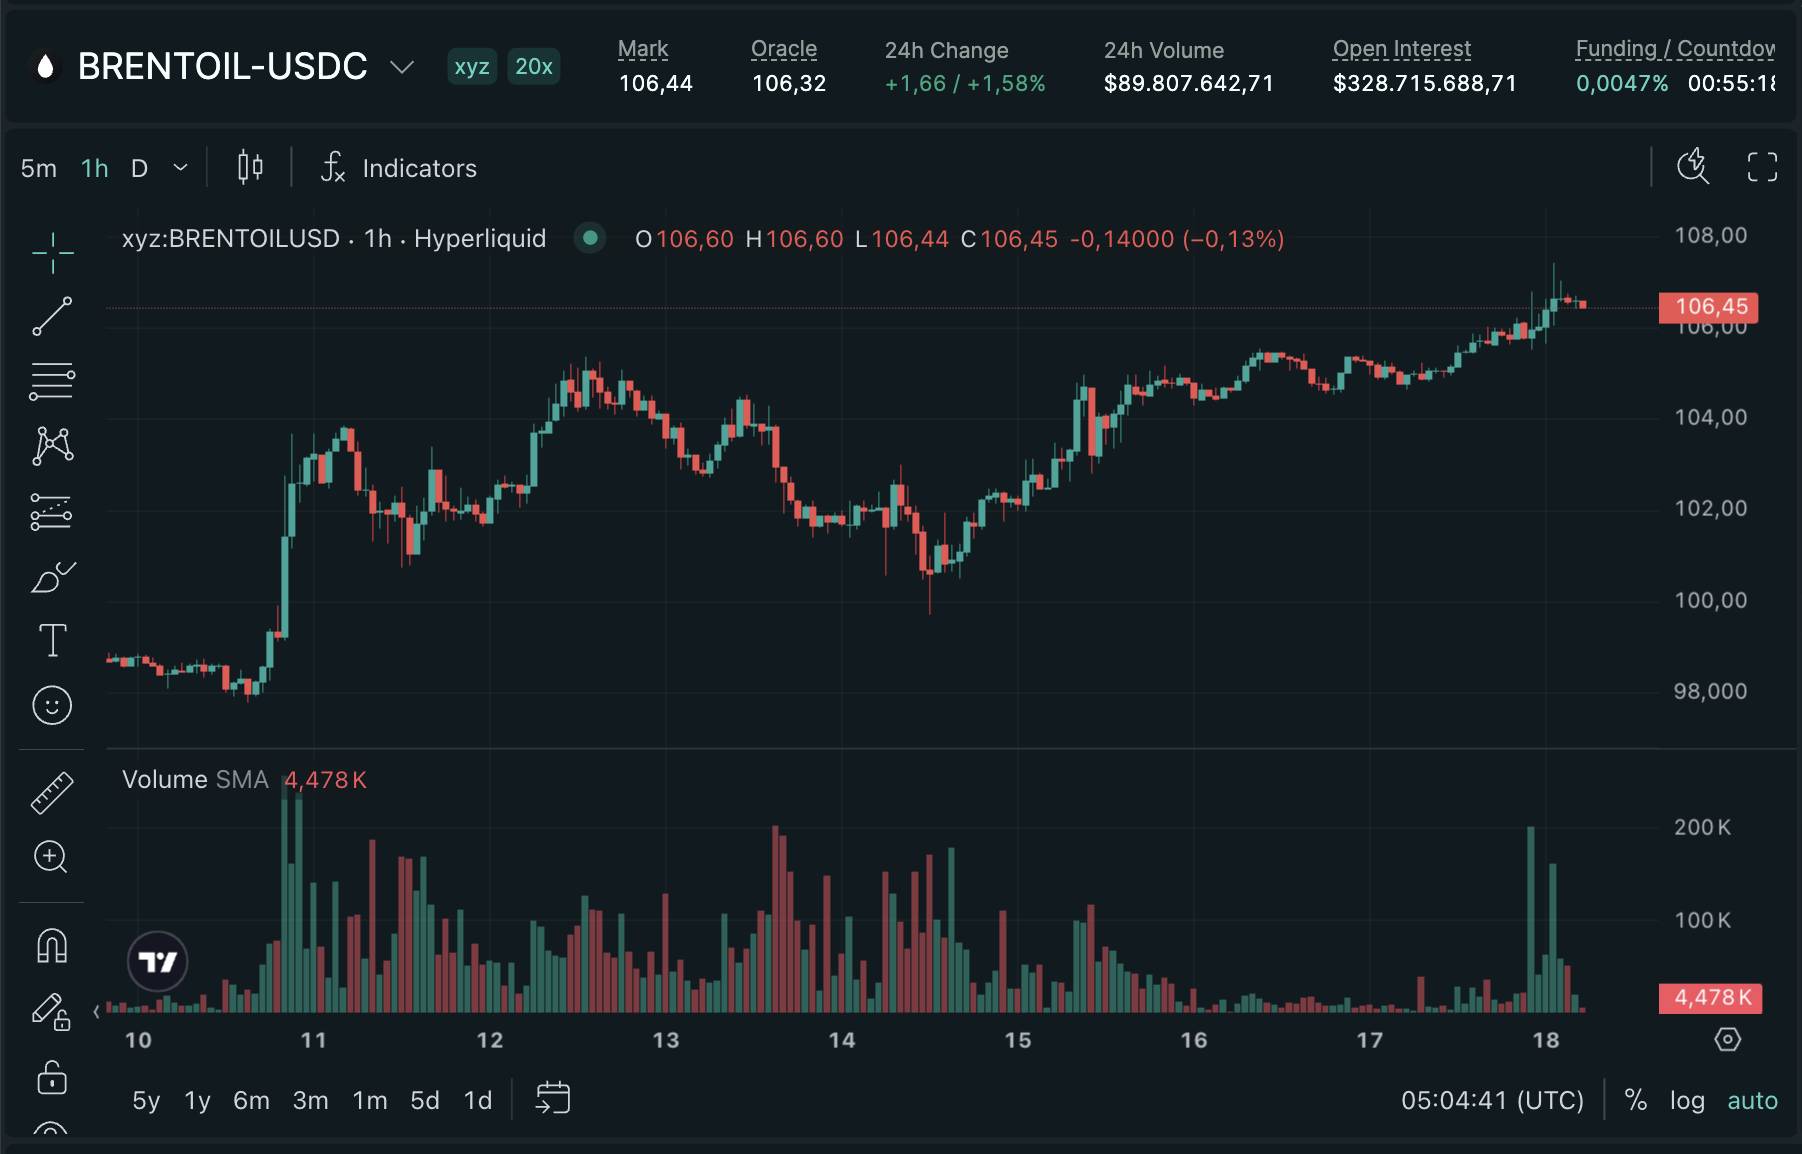Select the 1h interval
The width and height of the screenshot is (1802, 1154).
95,168
